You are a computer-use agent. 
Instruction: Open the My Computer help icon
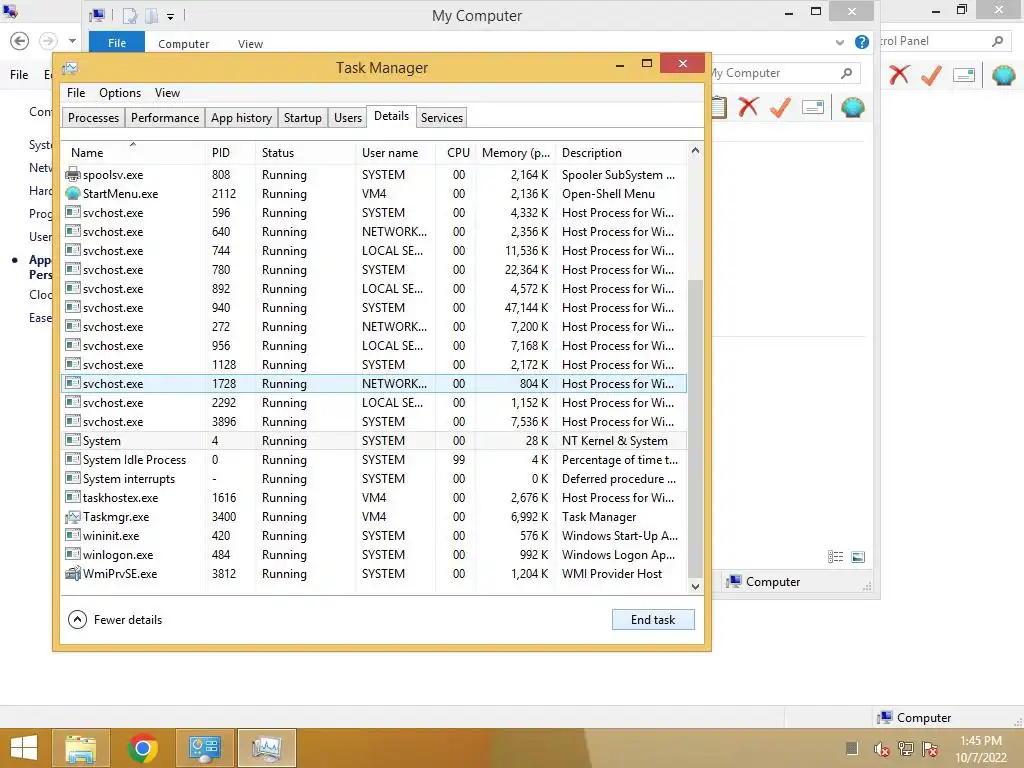pos(862,42)
